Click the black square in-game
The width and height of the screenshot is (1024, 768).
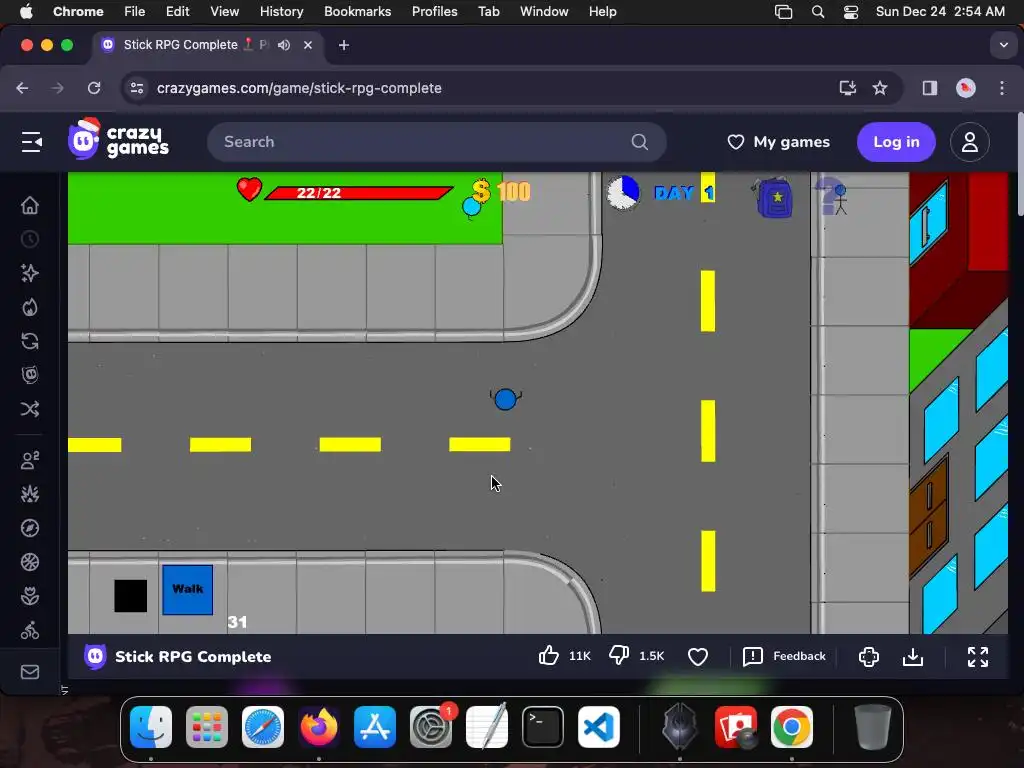(x=130, y=596)
